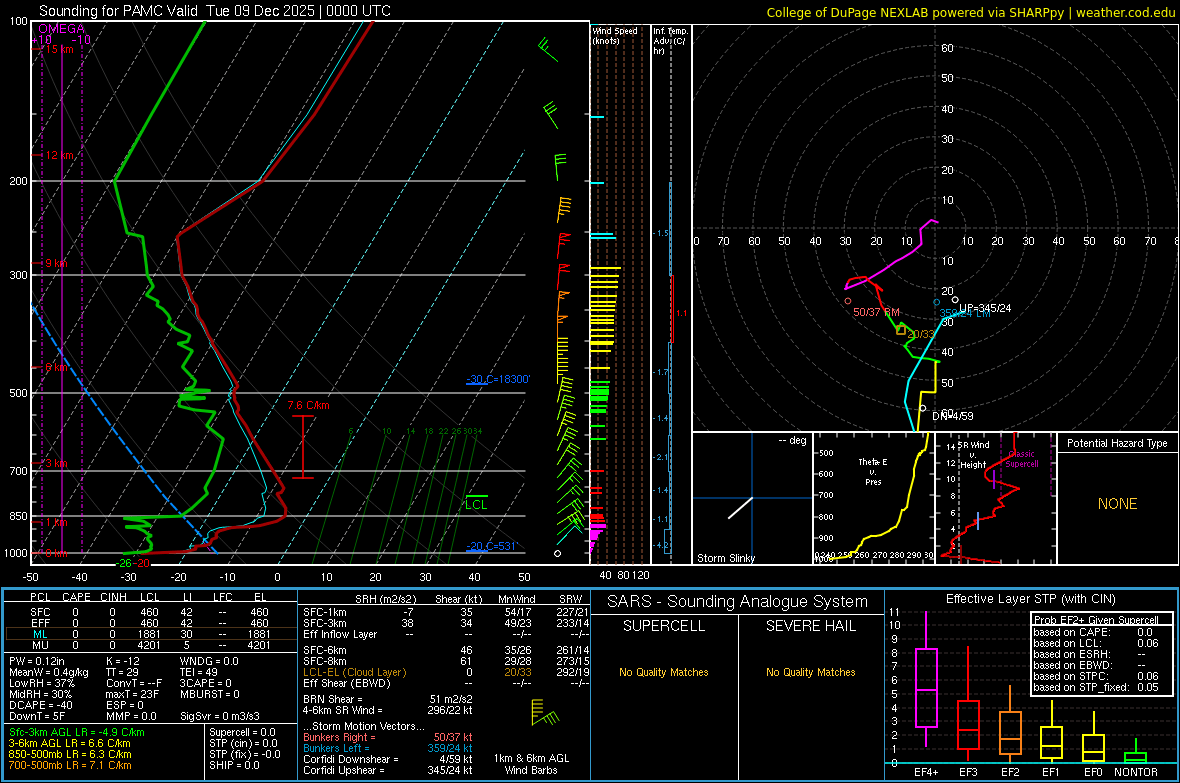Image resolution: width=1180 pixels, height=783 pixels.
Task: Click 'Effective Layer STP (with CIN)' title
Action: pos(1030,599)
